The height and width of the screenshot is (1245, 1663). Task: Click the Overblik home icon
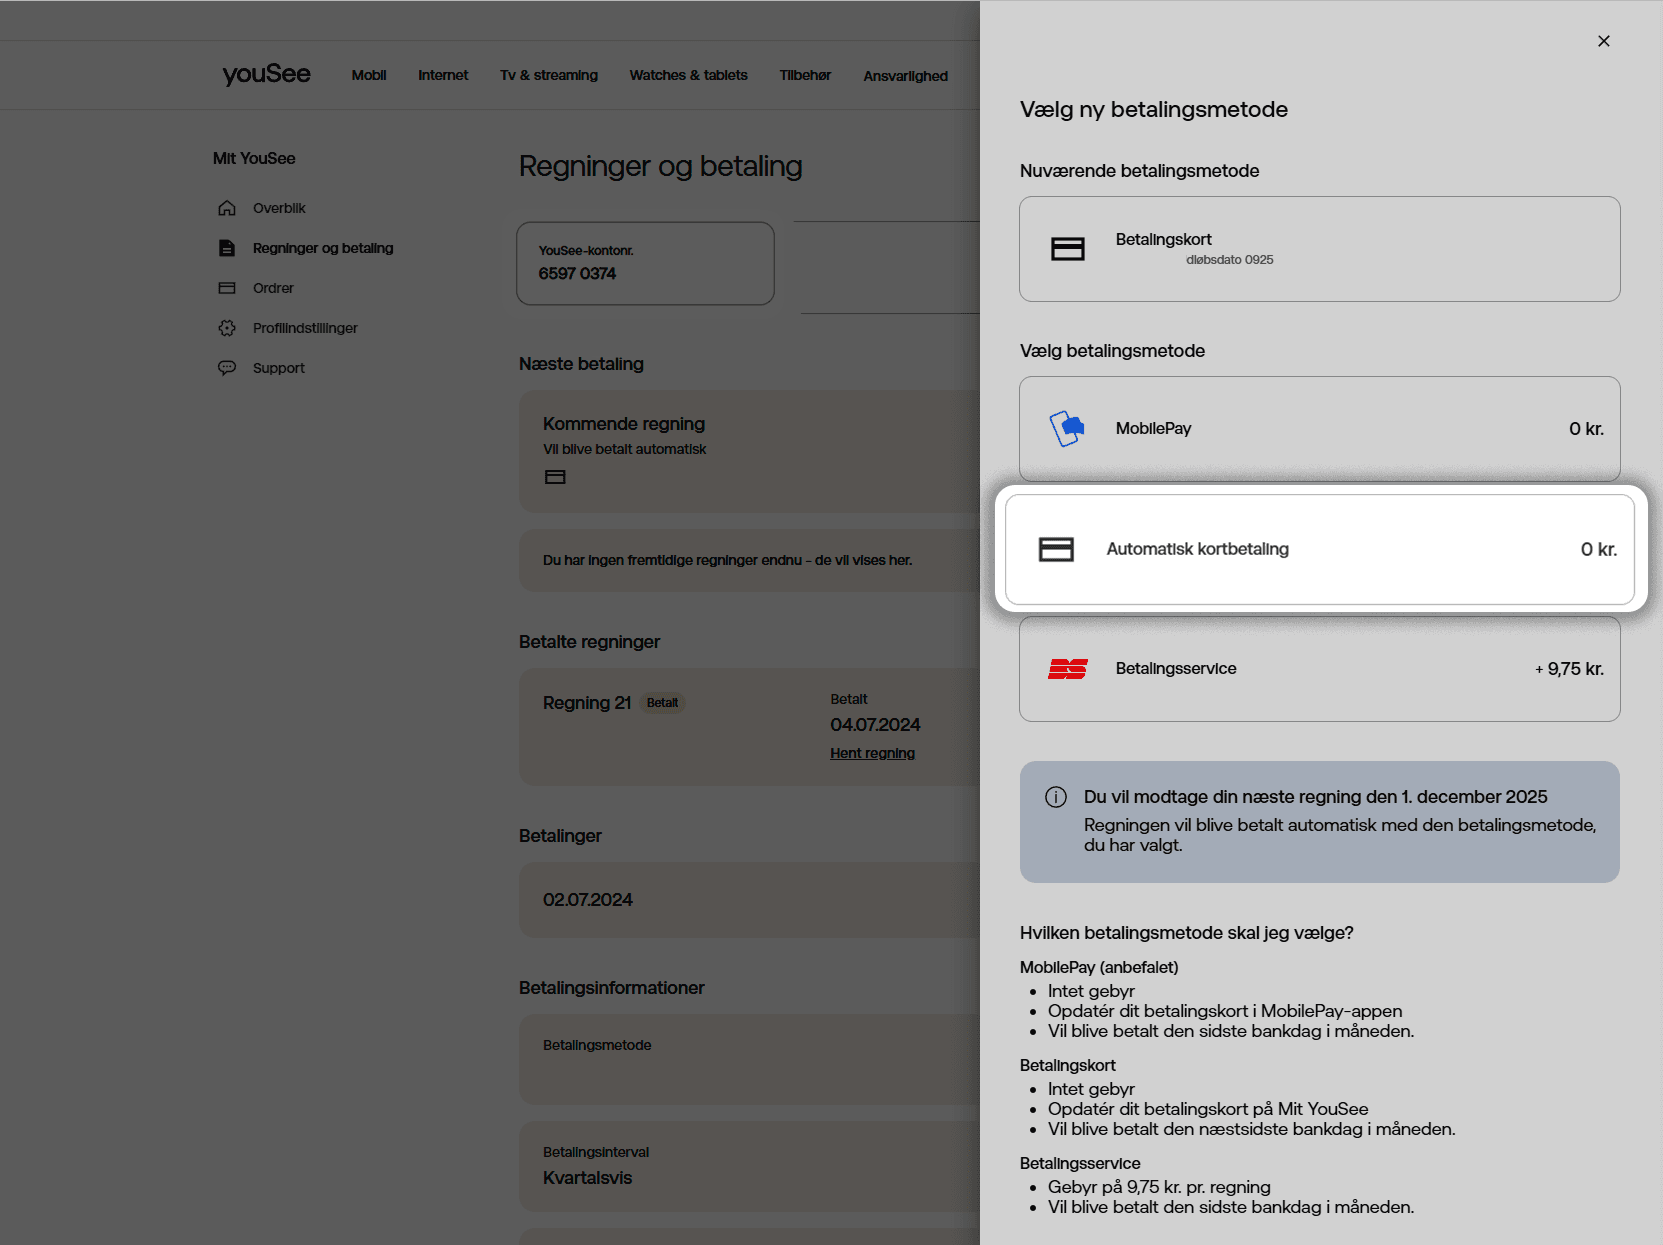tap(227, 208)
